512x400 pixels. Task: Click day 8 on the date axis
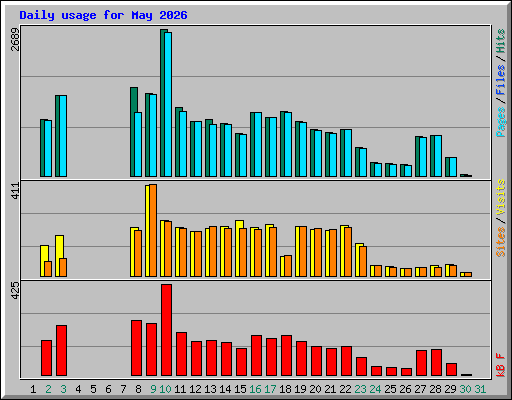(138, 389)
